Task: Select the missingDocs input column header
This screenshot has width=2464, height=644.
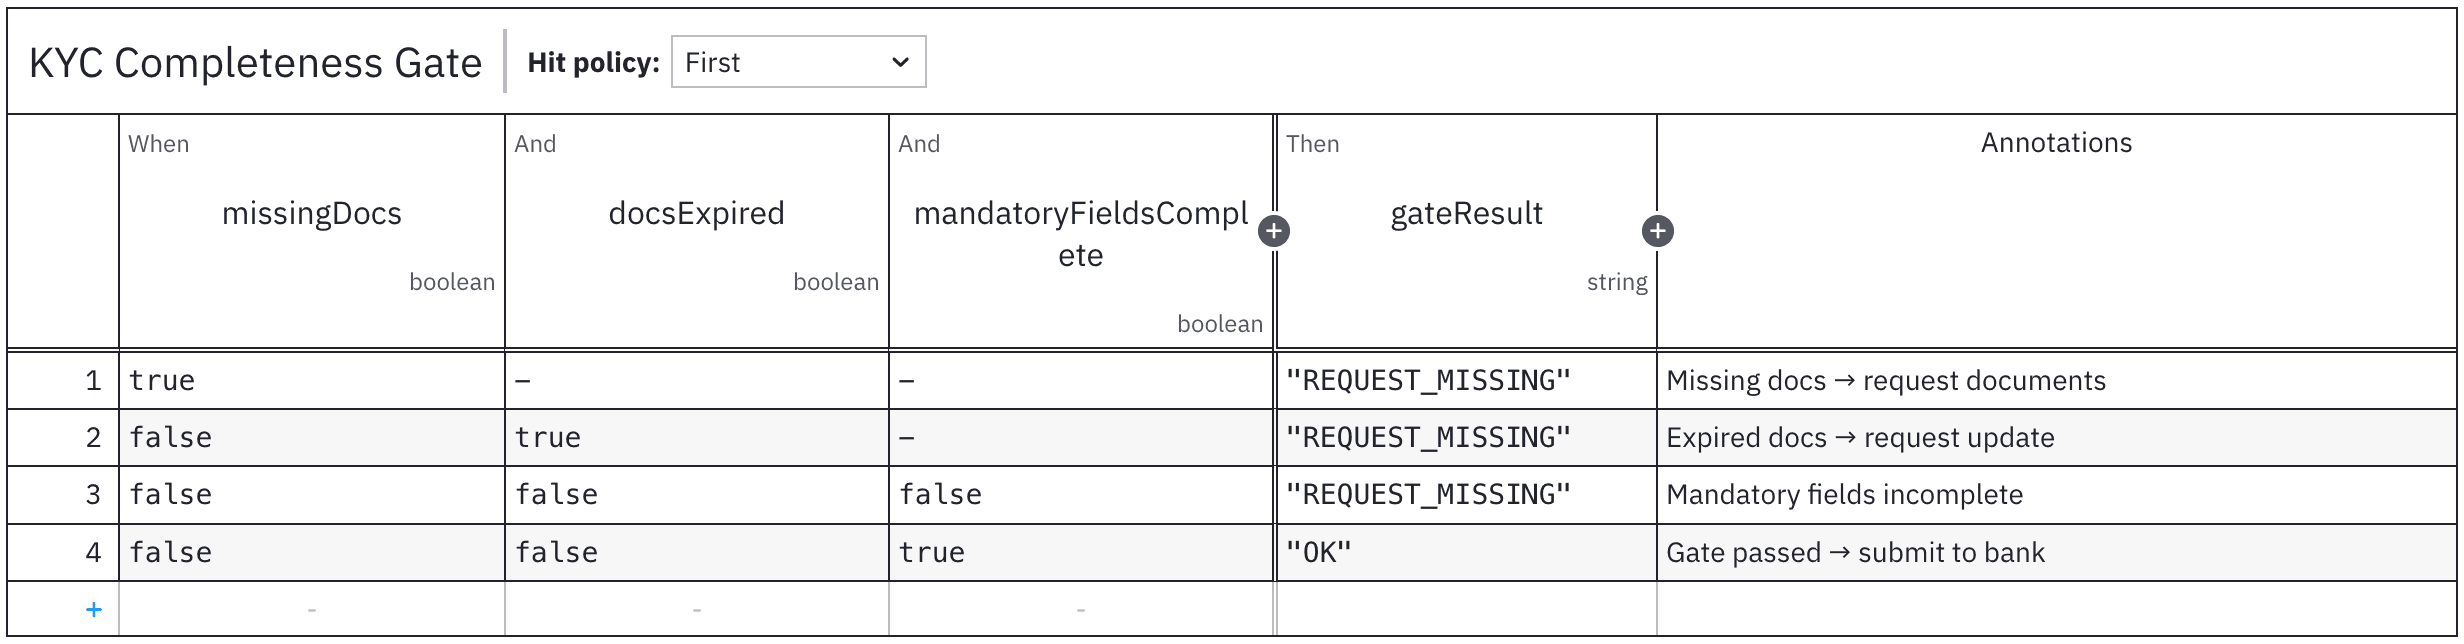Action: (311, 214)
